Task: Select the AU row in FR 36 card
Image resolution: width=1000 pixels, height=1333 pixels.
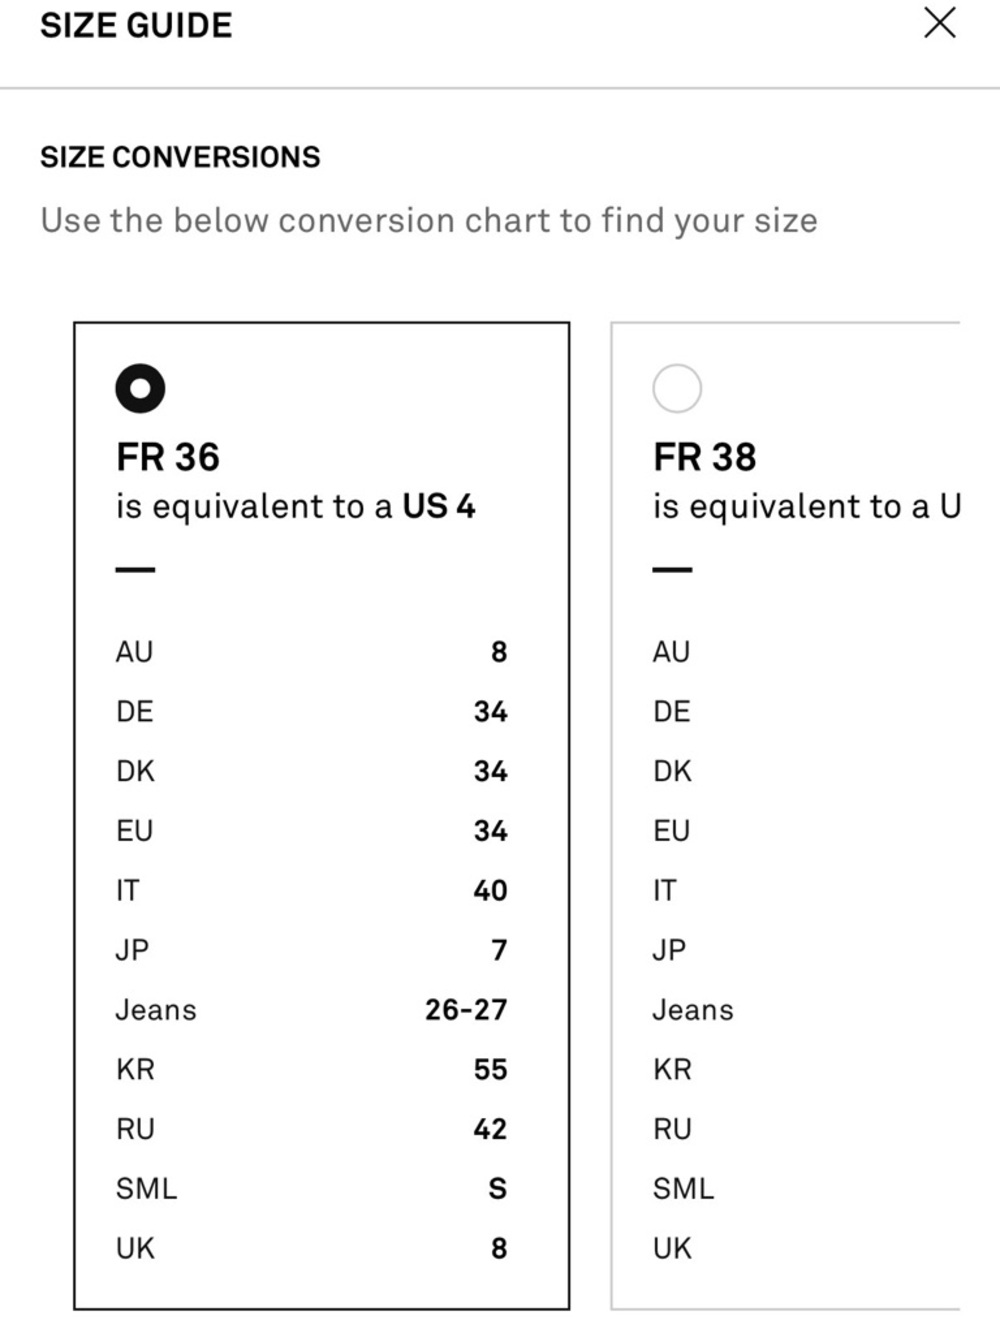Action: pos(312,652)
